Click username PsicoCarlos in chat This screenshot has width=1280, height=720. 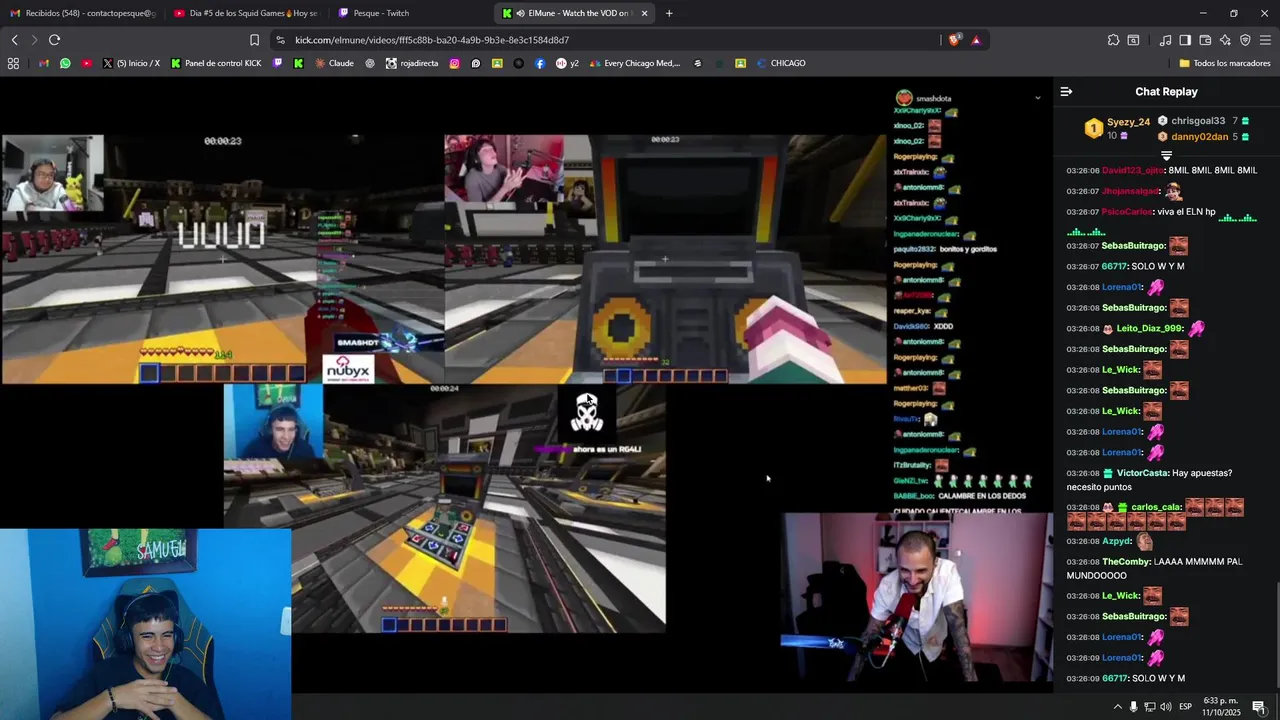[1127, 212]
